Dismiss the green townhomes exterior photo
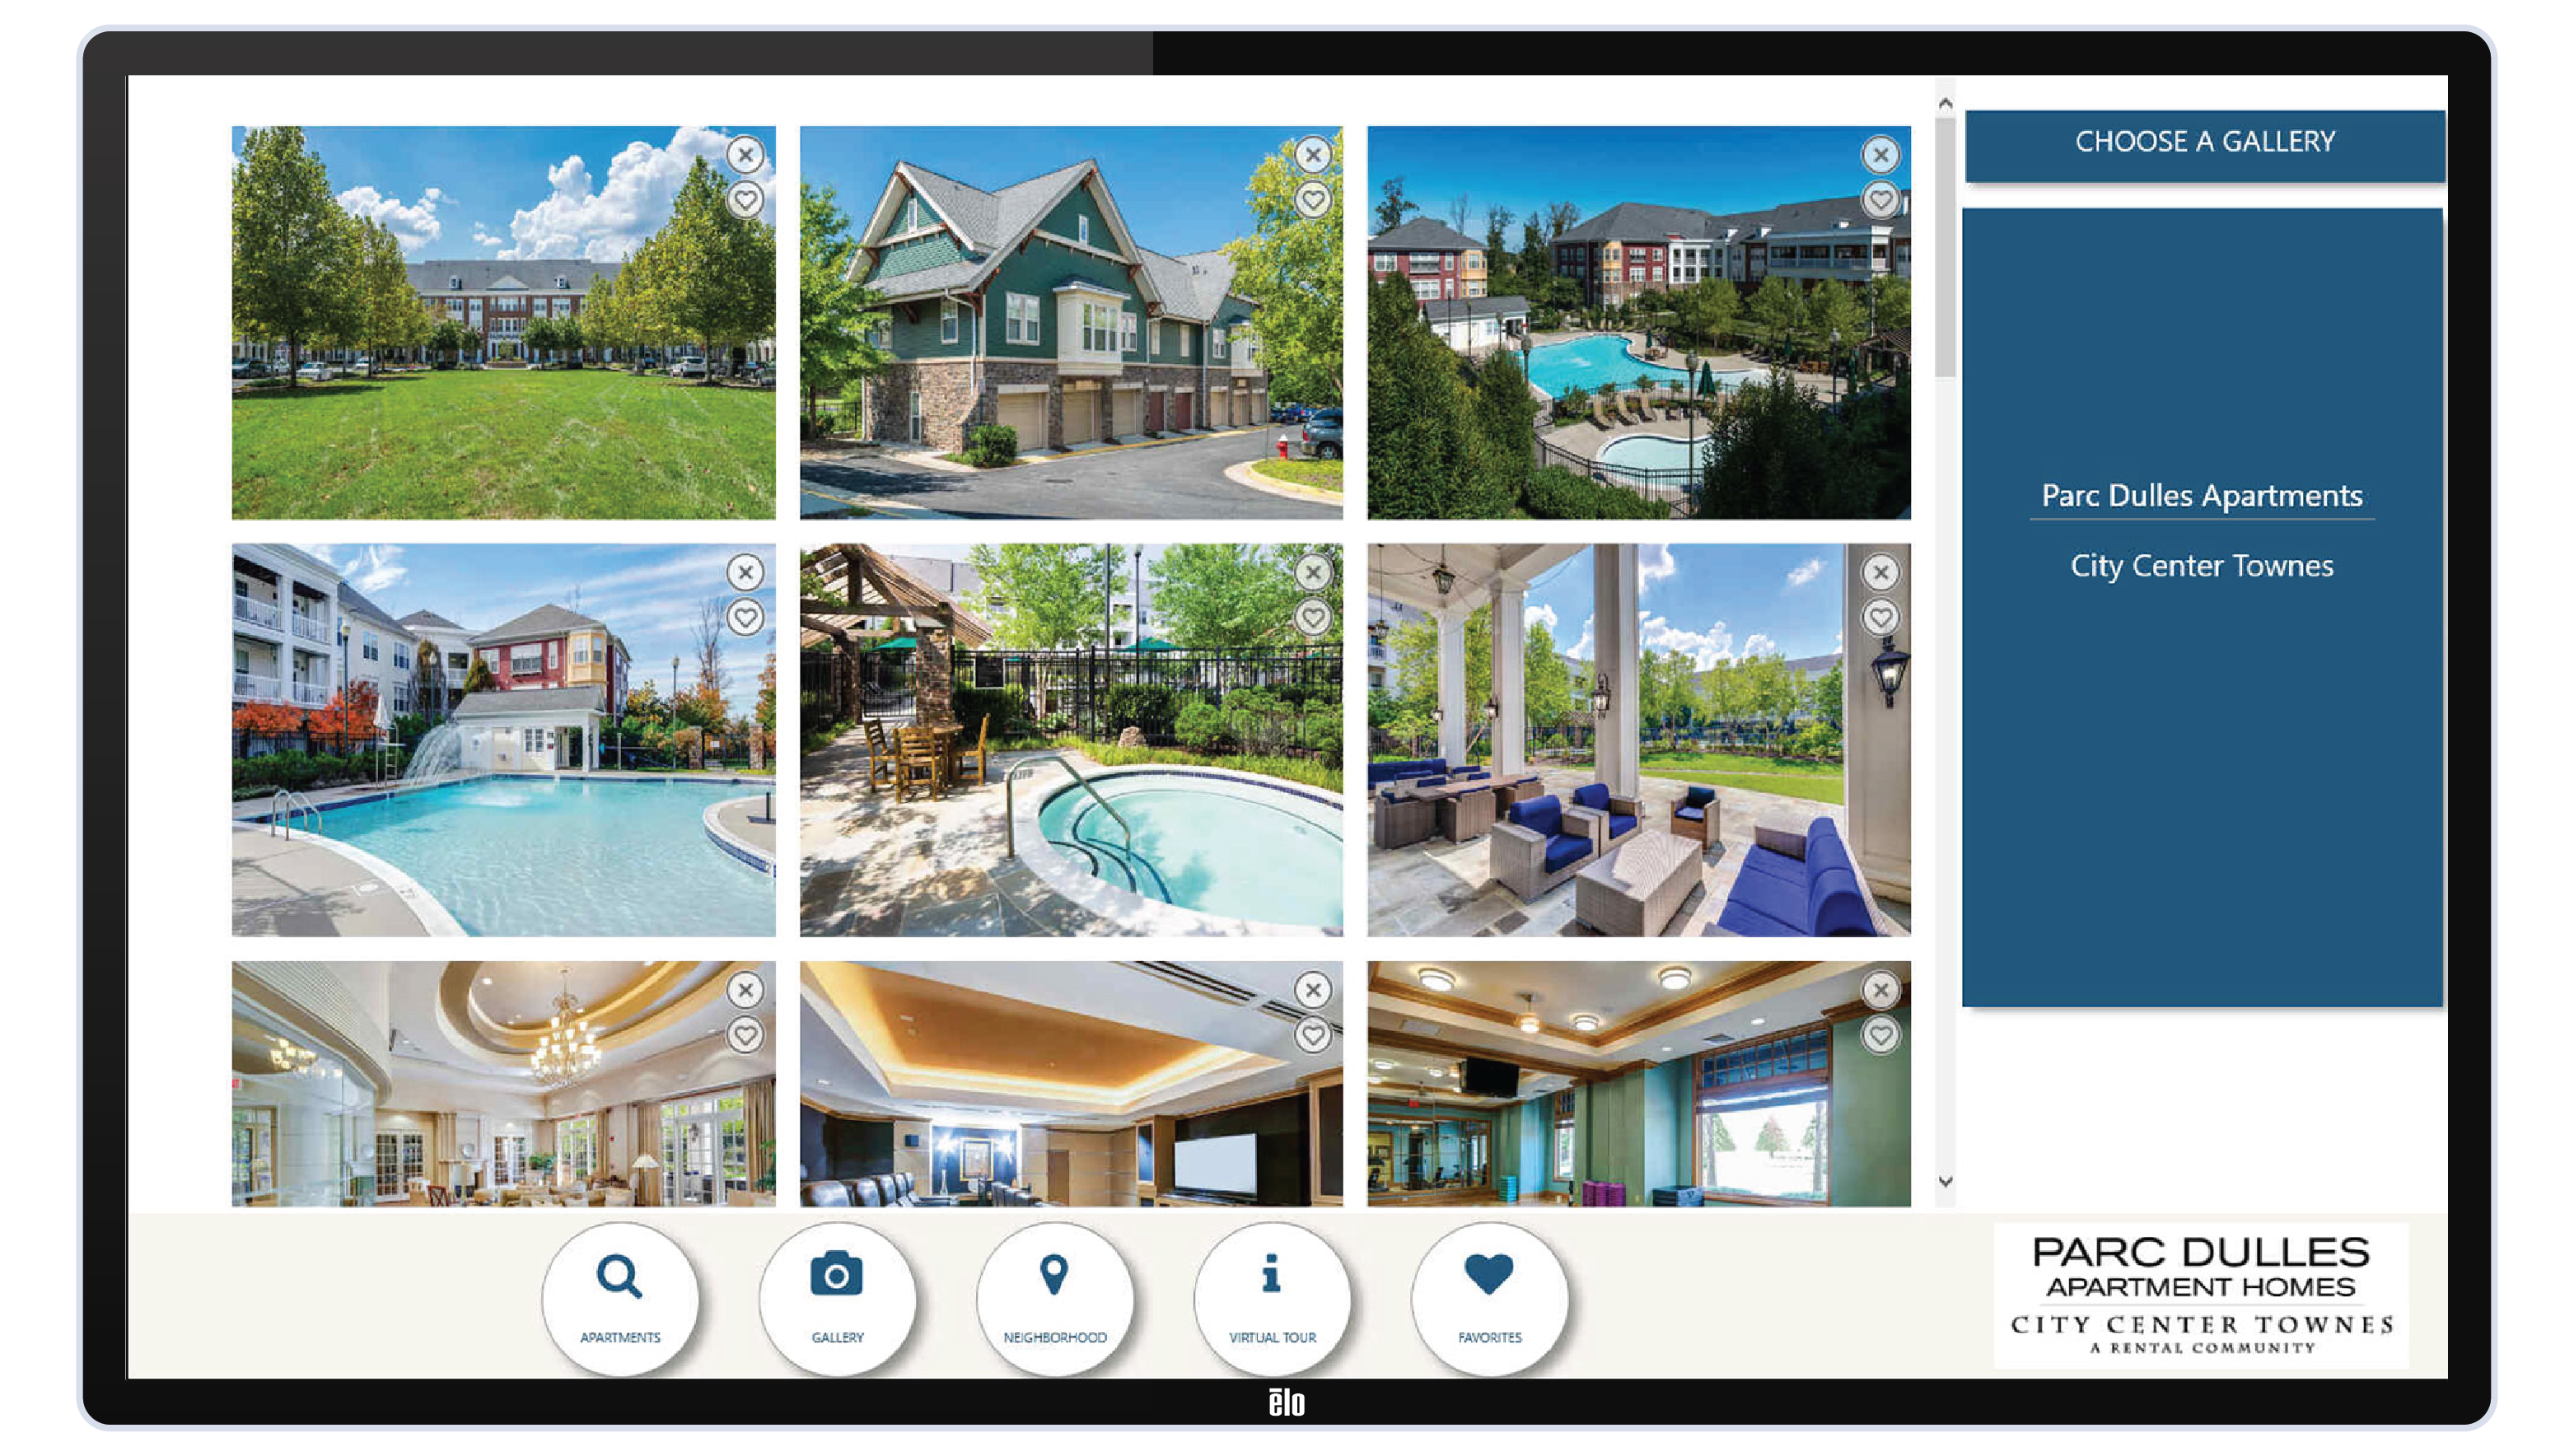 point(1315,156)
